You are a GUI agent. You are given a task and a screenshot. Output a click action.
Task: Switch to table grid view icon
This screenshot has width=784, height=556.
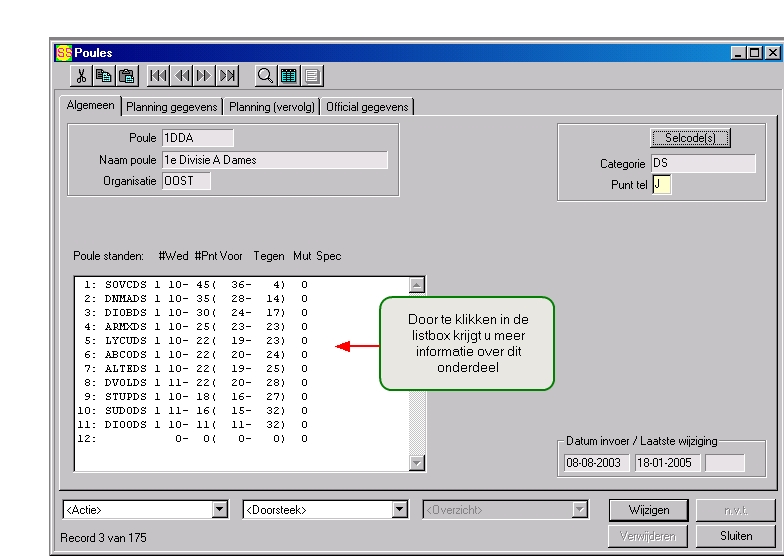coord(286,74)
